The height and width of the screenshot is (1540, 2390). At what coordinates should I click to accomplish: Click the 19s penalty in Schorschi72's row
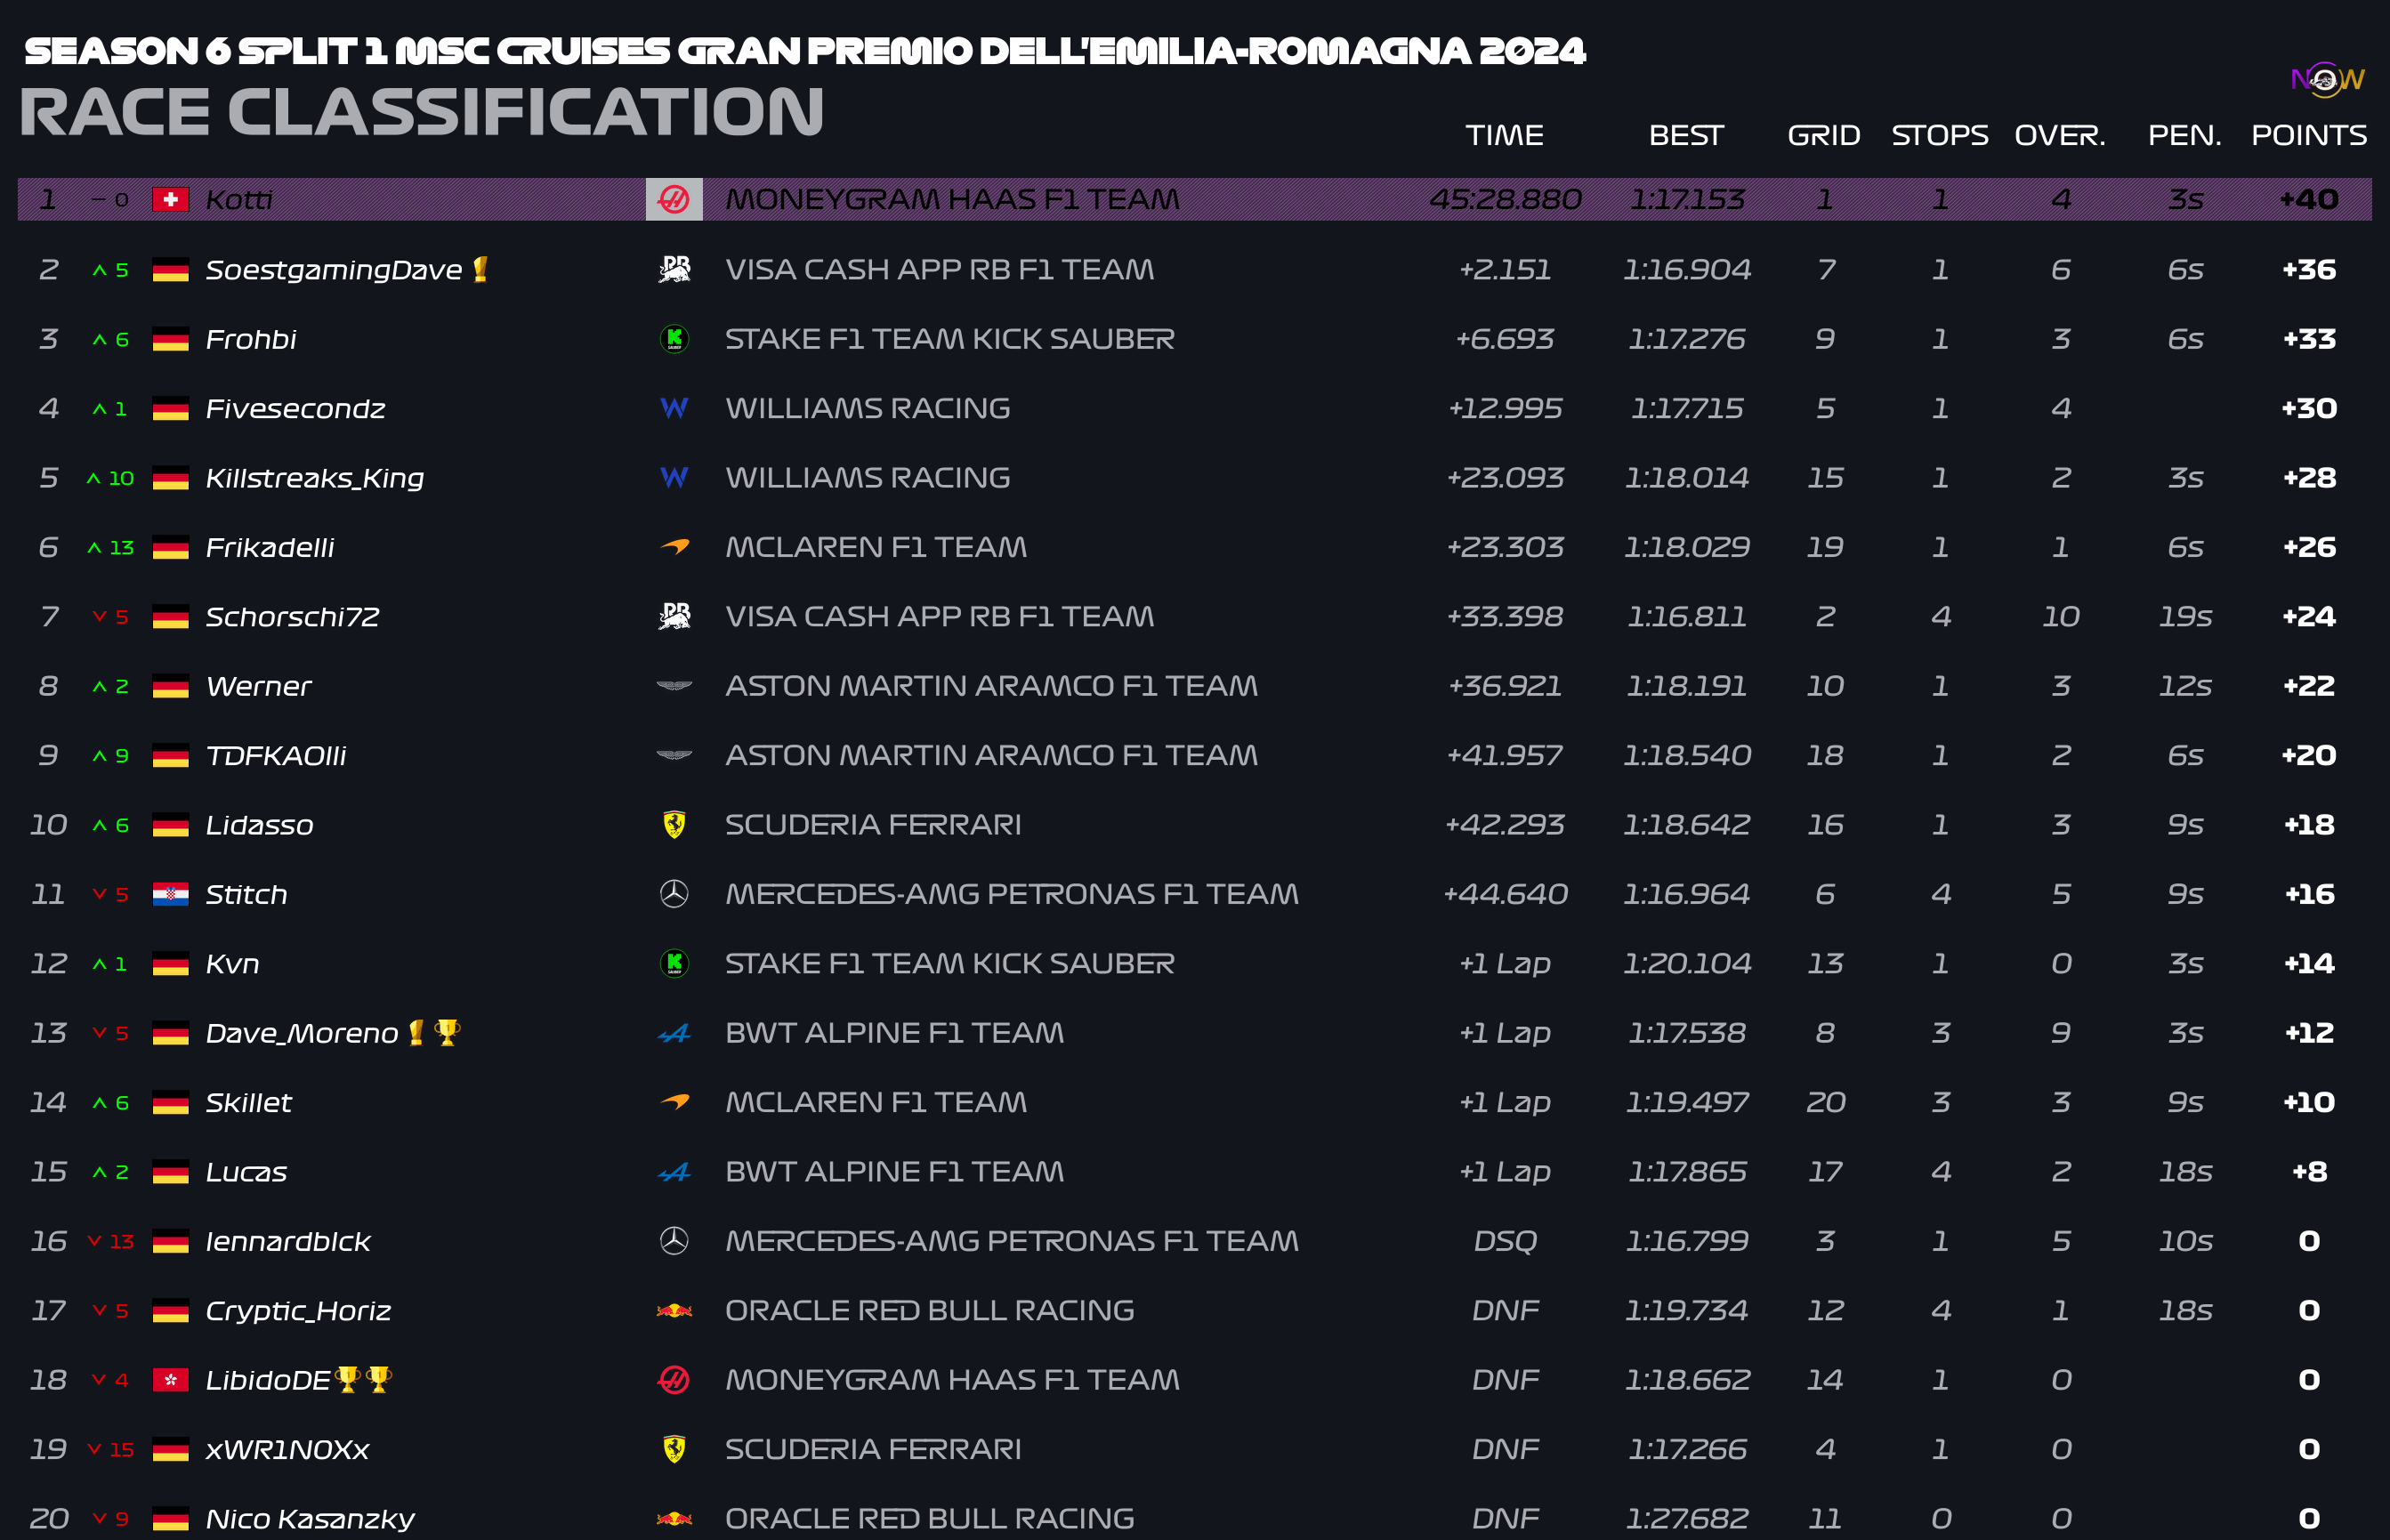(x=2185, y=616)
